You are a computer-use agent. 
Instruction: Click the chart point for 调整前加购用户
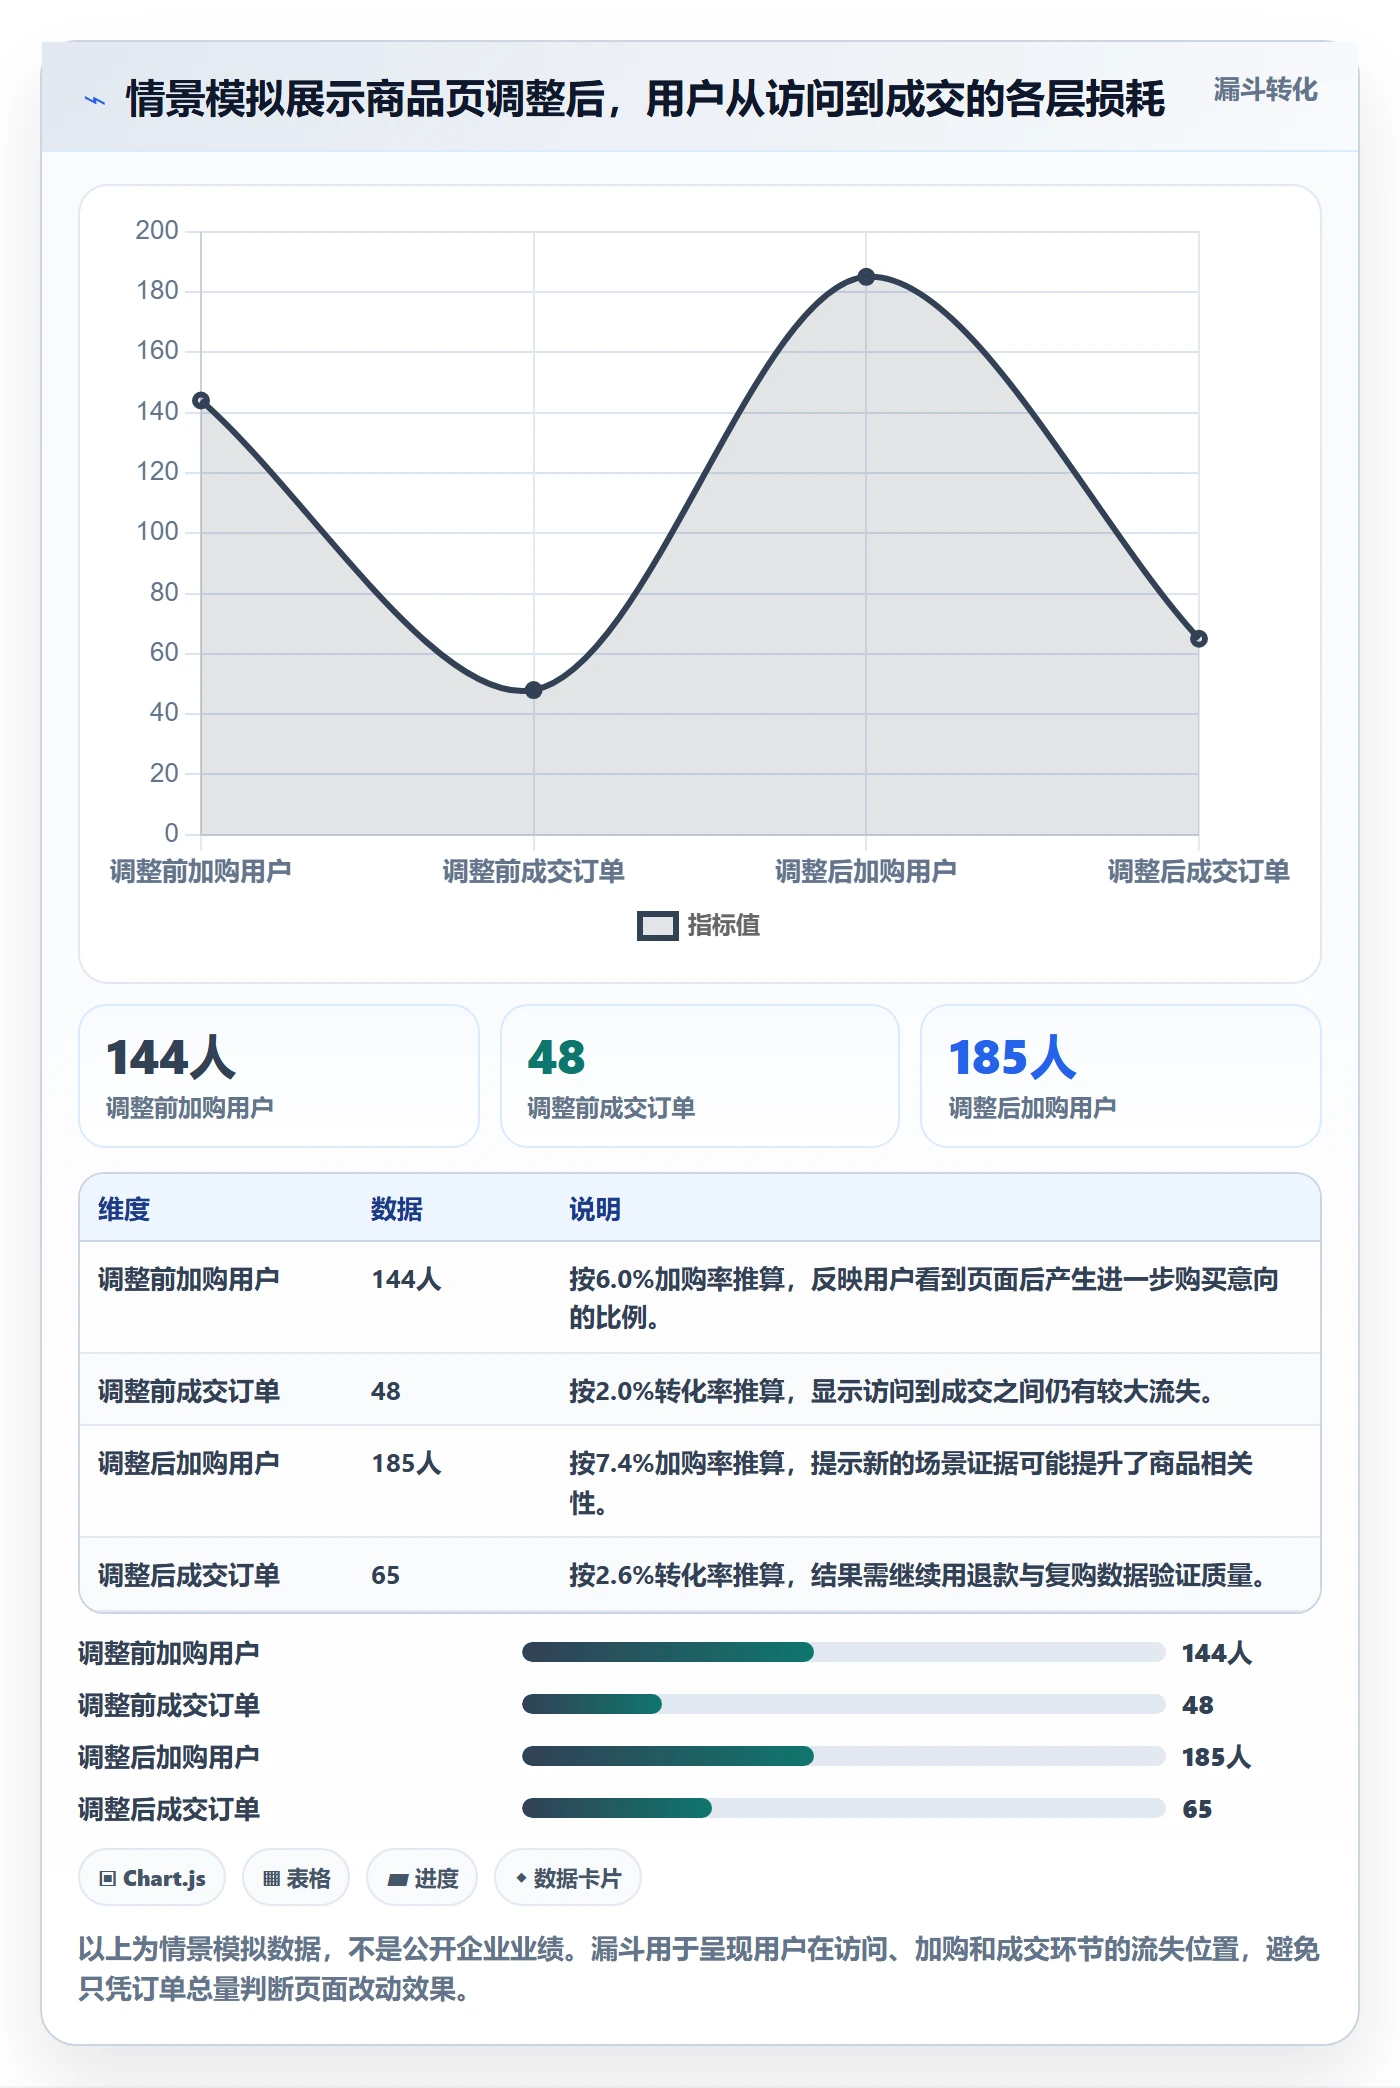point(201,401)
